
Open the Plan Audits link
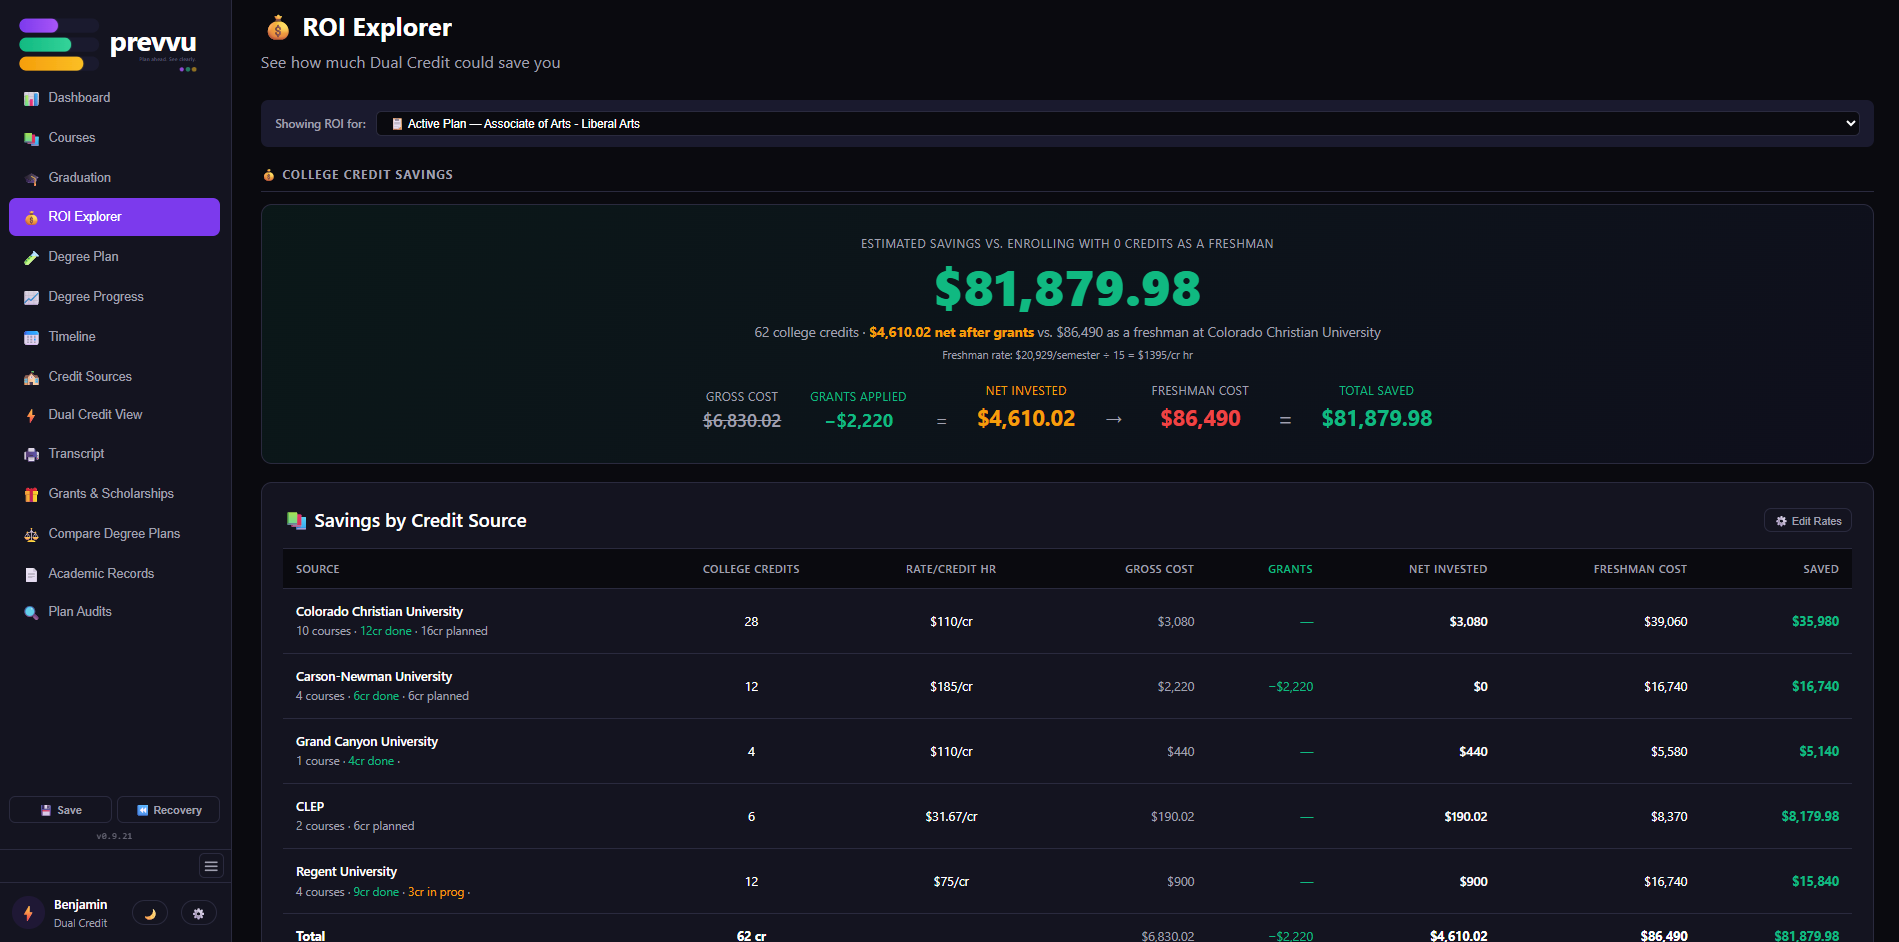tap(114, 612)
